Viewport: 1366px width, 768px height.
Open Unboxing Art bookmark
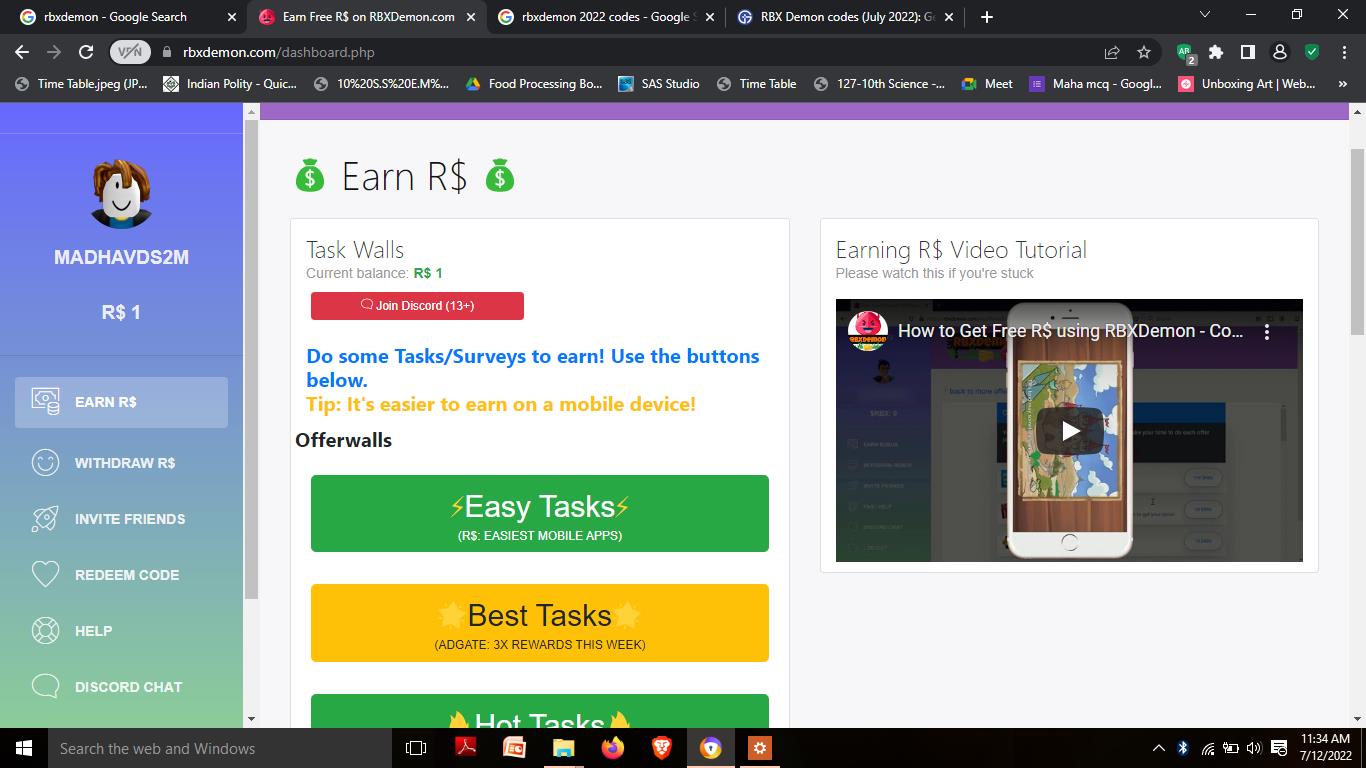click(x=1247, y=84)
